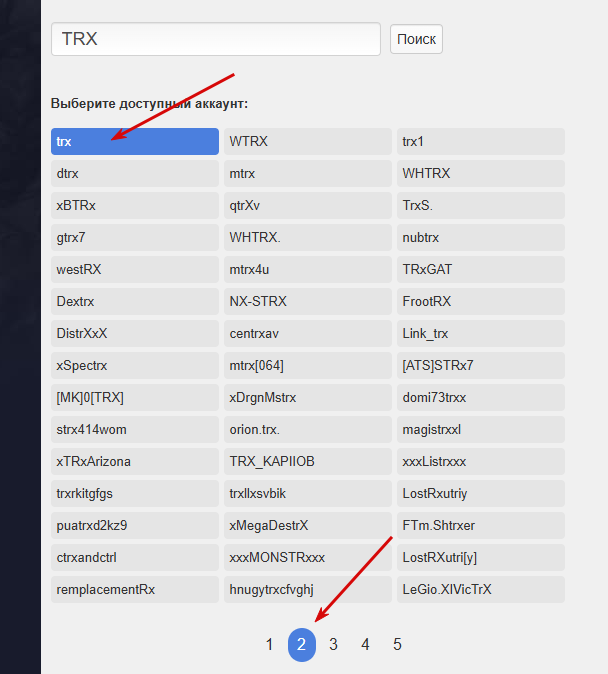
Task: Select the hnugytrxcfvghj account
Action: coord(308,590)
